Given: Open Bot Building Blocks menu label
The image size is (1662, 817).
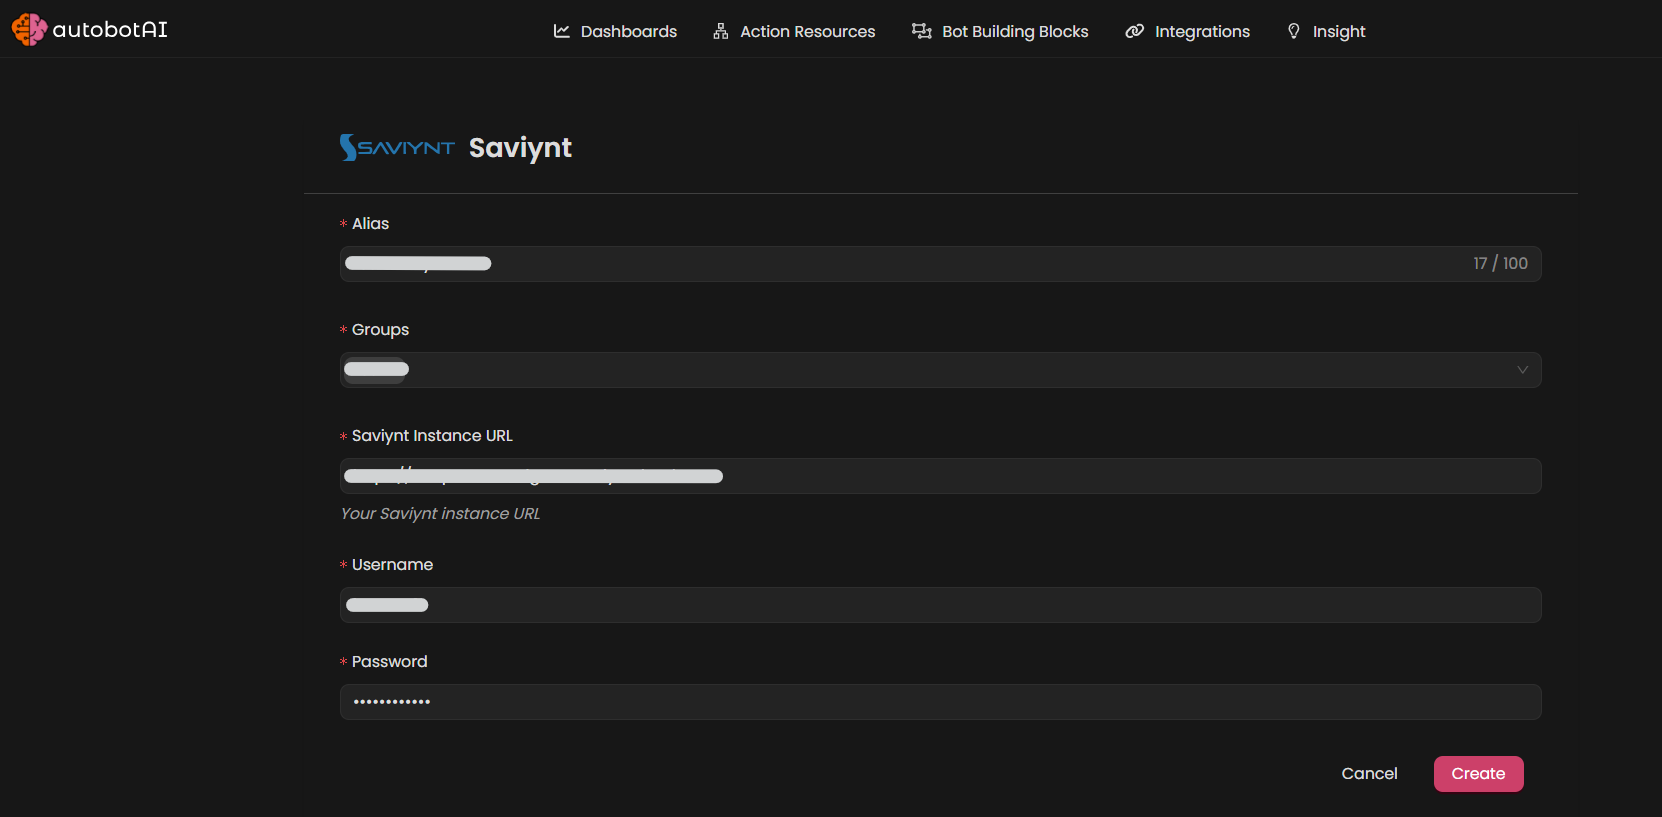Looking at the screenshot, I should (x=1015, y=31).
